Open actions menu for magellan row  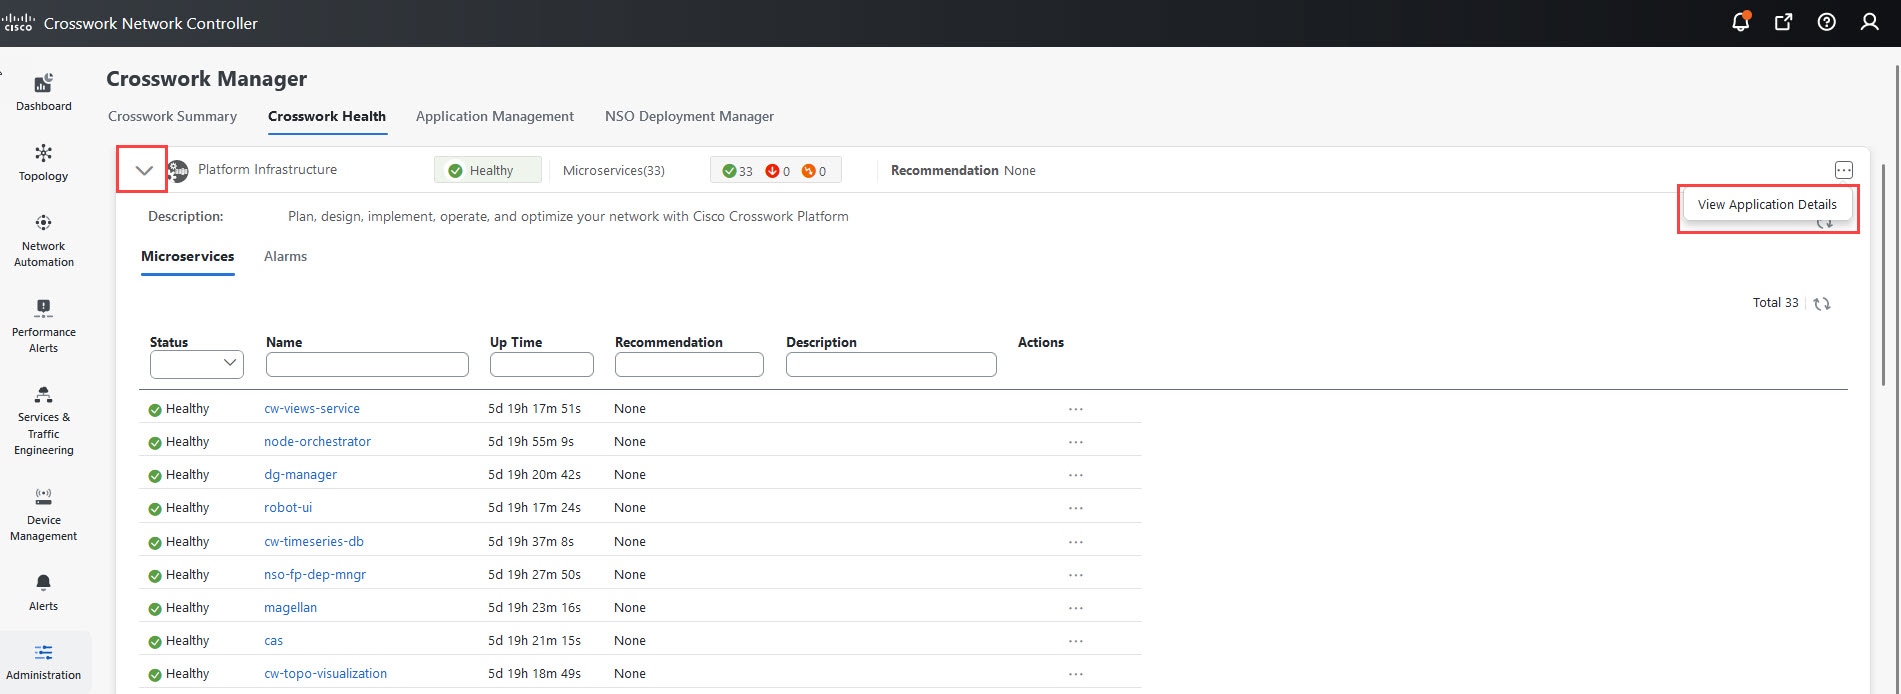coord(1076,608)
